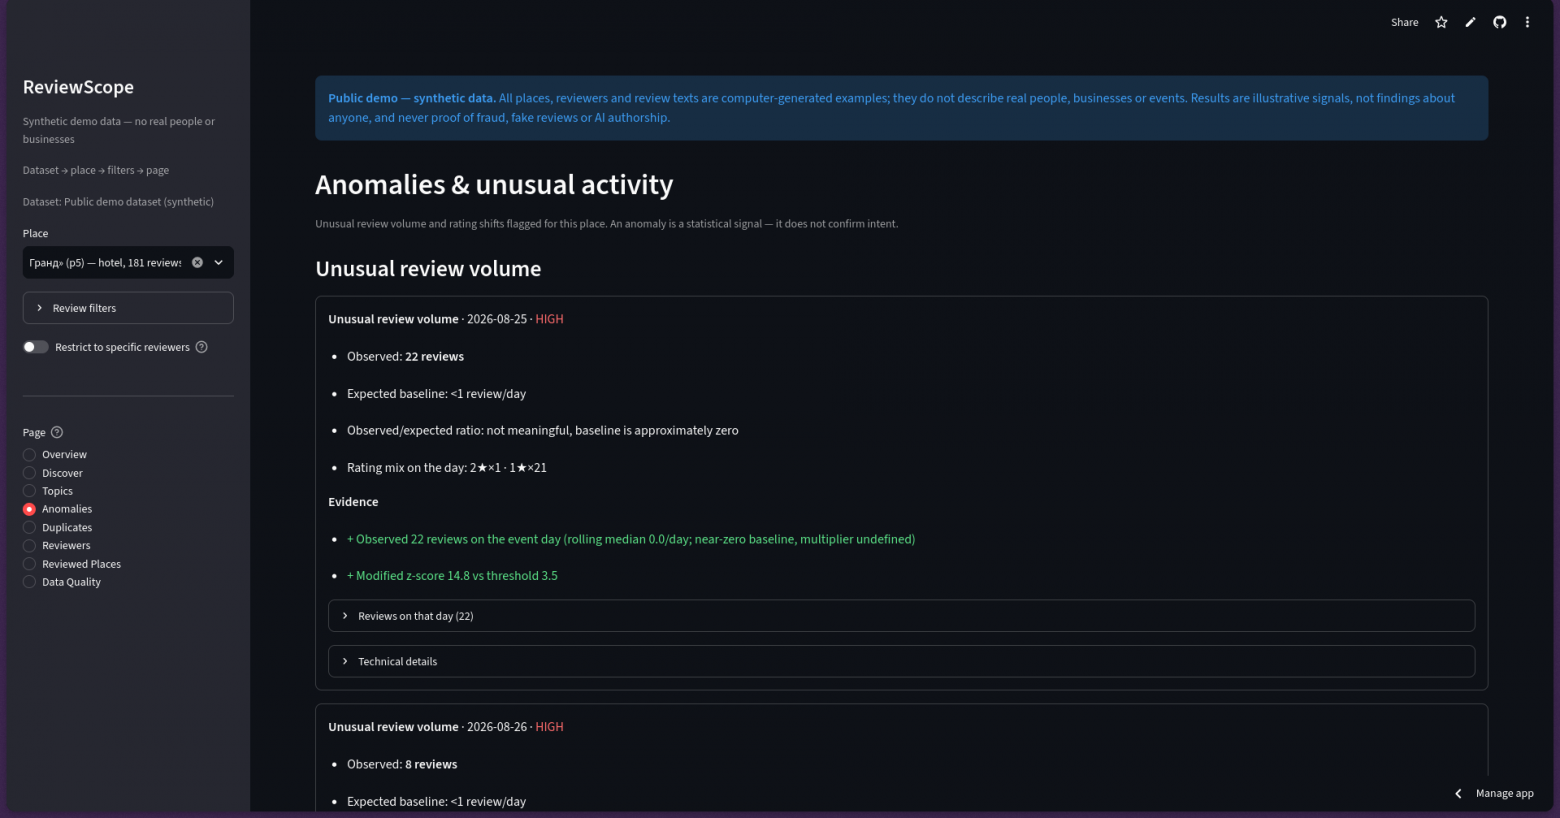
Task: Click the help icon next to Page
Action: coord(57,432)
